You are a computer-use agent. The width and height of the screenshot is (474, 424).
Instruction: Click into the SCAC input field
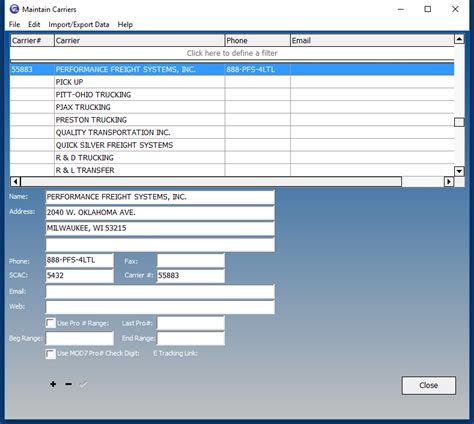pos(79,275)
